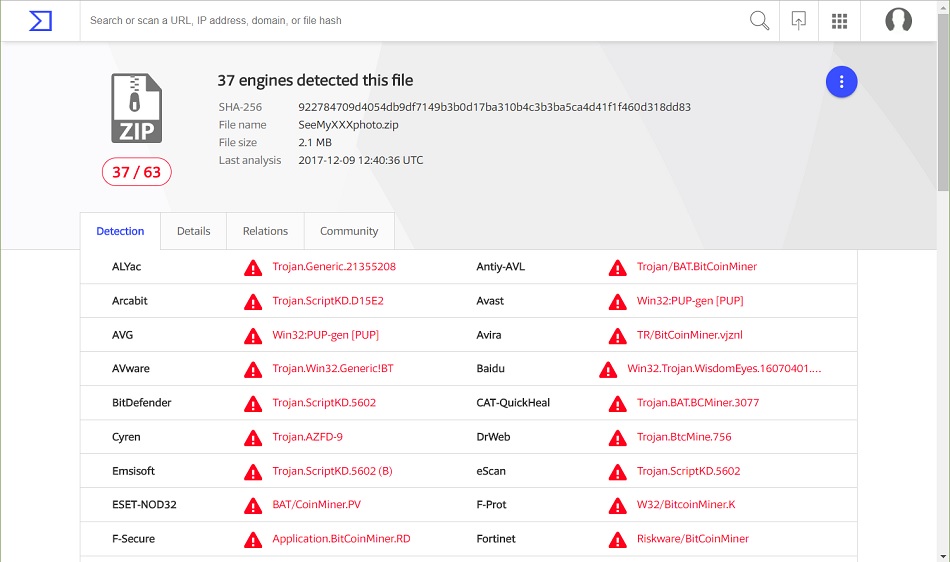
Task: Click the ZIP file type icon
Action: click(136, 108)
